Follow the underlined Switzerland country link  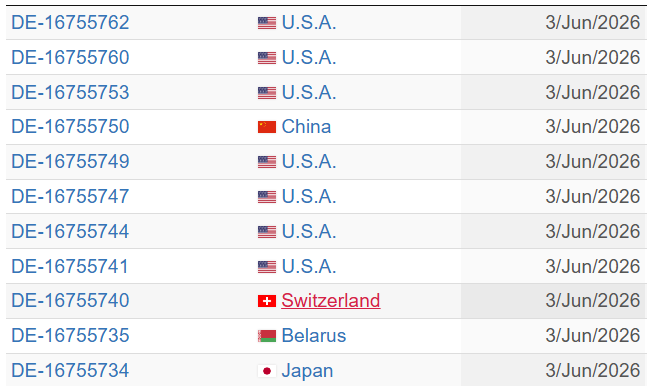[x=331, y=301]
